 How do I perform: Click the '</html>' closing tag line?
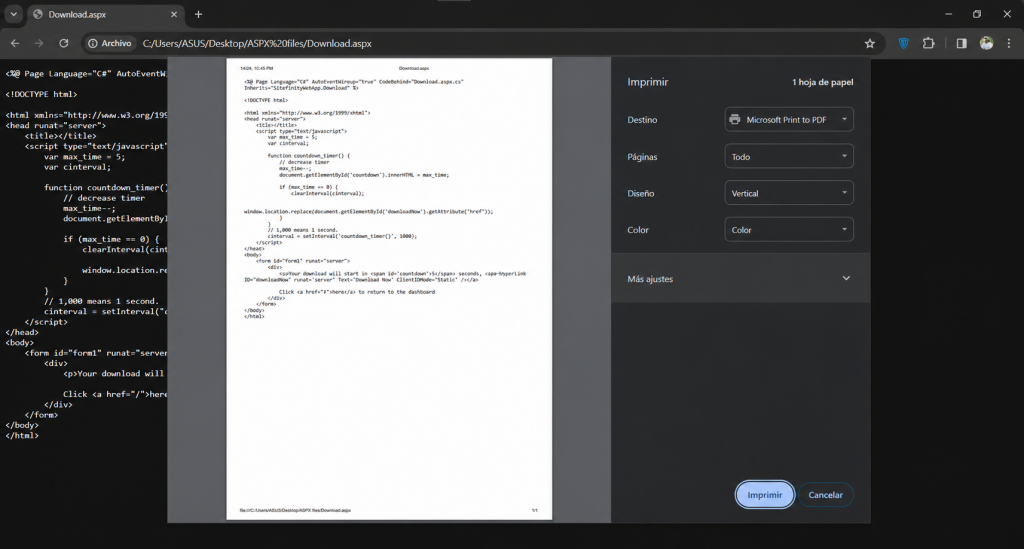(x=22, y=435)
